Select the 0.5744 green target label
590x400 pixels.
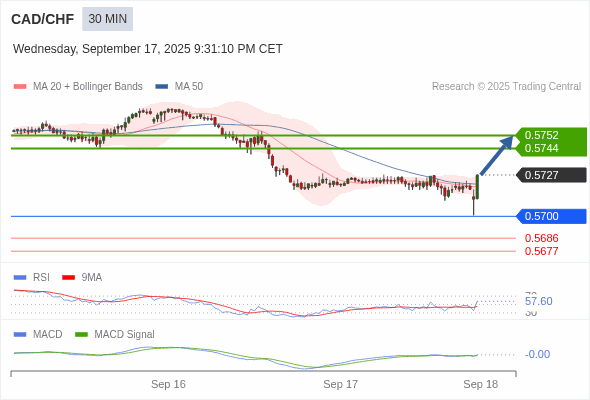click(x=541, y=148)
